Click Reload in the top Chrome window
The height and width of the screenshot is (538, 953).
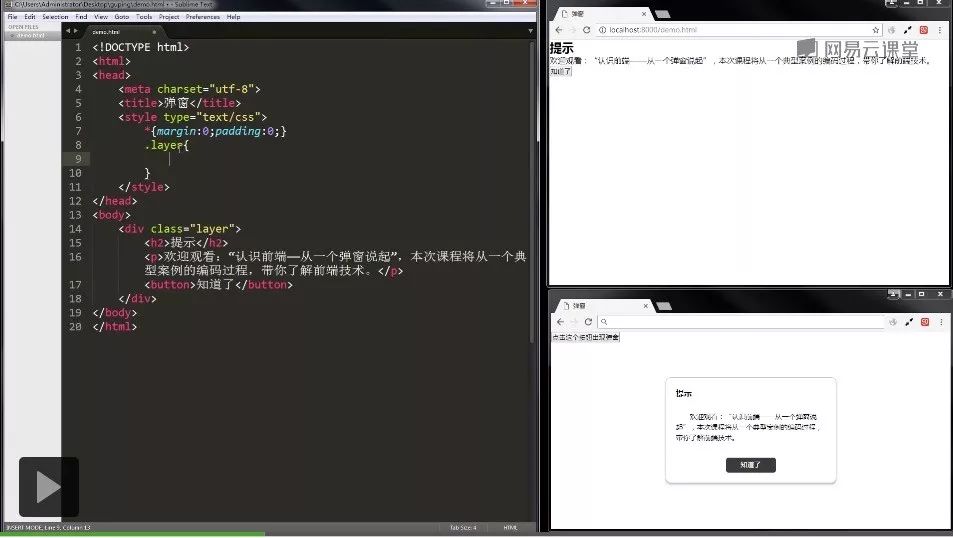tap(587, 30)
